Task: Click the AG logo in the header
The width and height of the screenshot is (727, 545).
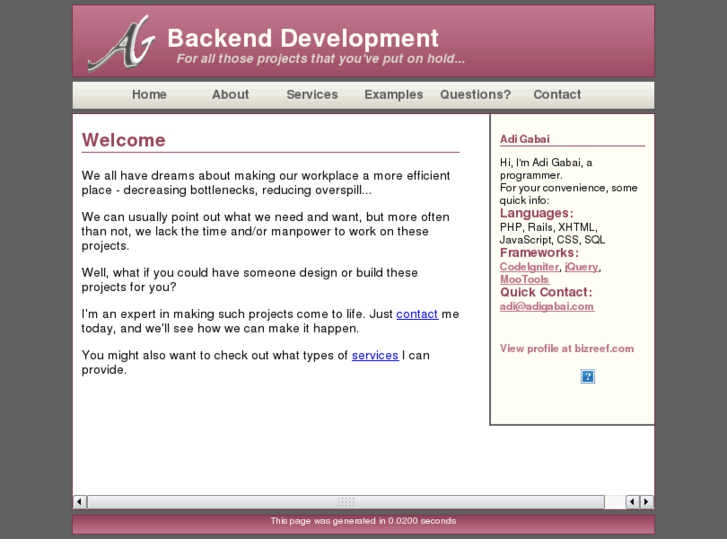Action: pyautogui.click(x=121, y=43)
